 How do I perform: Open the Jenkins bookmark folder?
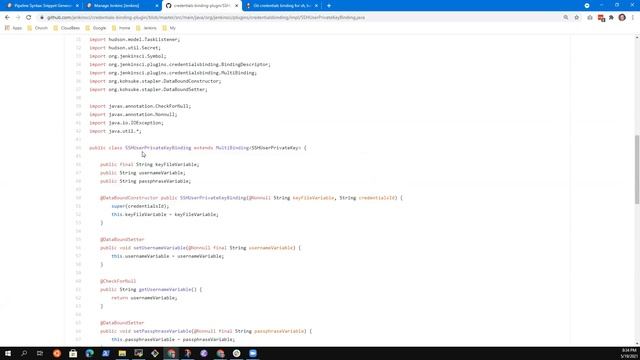pos(146,28)
